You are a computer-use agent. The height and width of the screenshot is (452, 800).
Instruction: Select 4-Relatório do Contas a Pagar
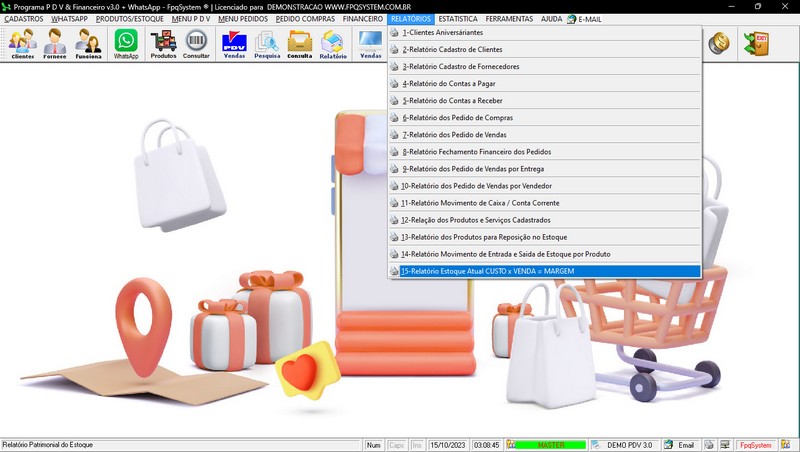click(x=544, y=84)
